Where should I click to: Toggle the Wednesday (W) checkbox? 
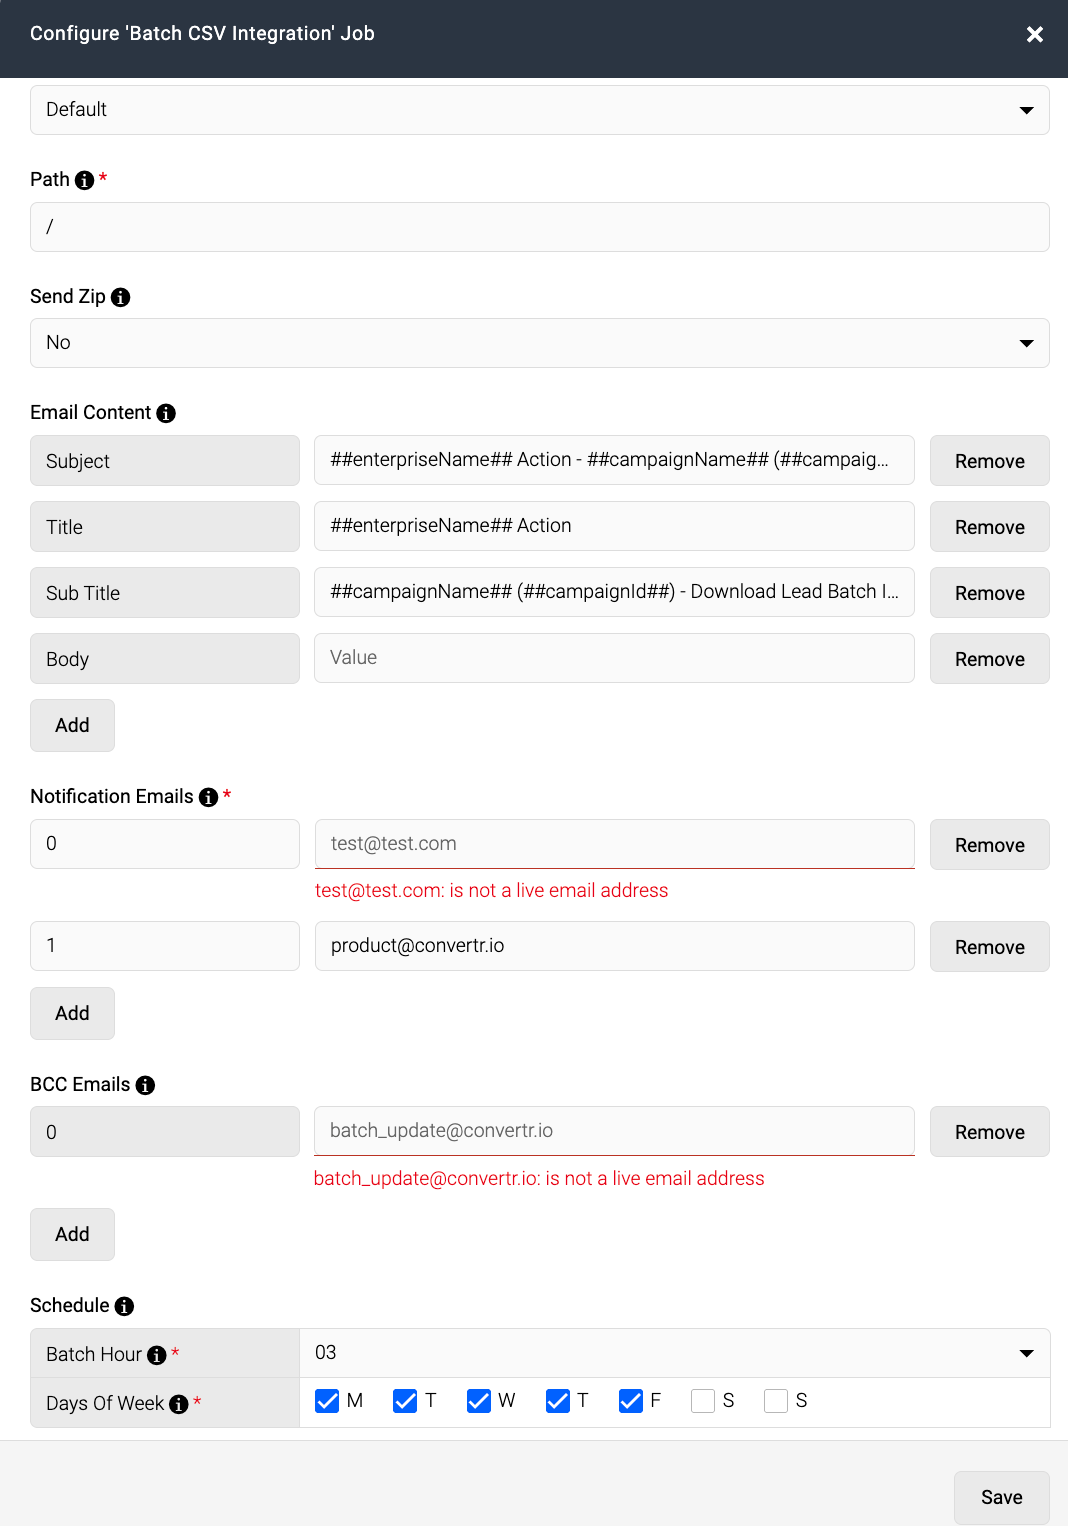click(479, 1401)
